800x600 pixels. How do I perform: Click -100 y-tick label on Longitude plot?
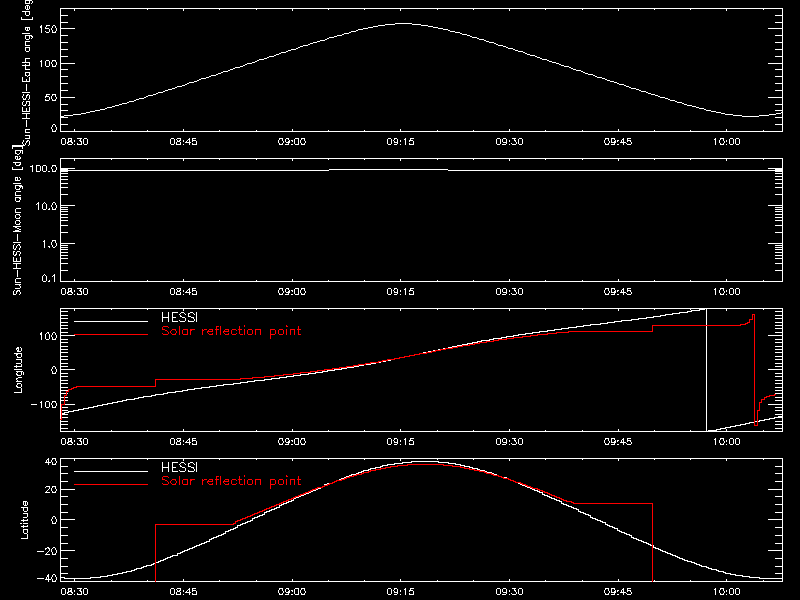click(x=44, y=404)
